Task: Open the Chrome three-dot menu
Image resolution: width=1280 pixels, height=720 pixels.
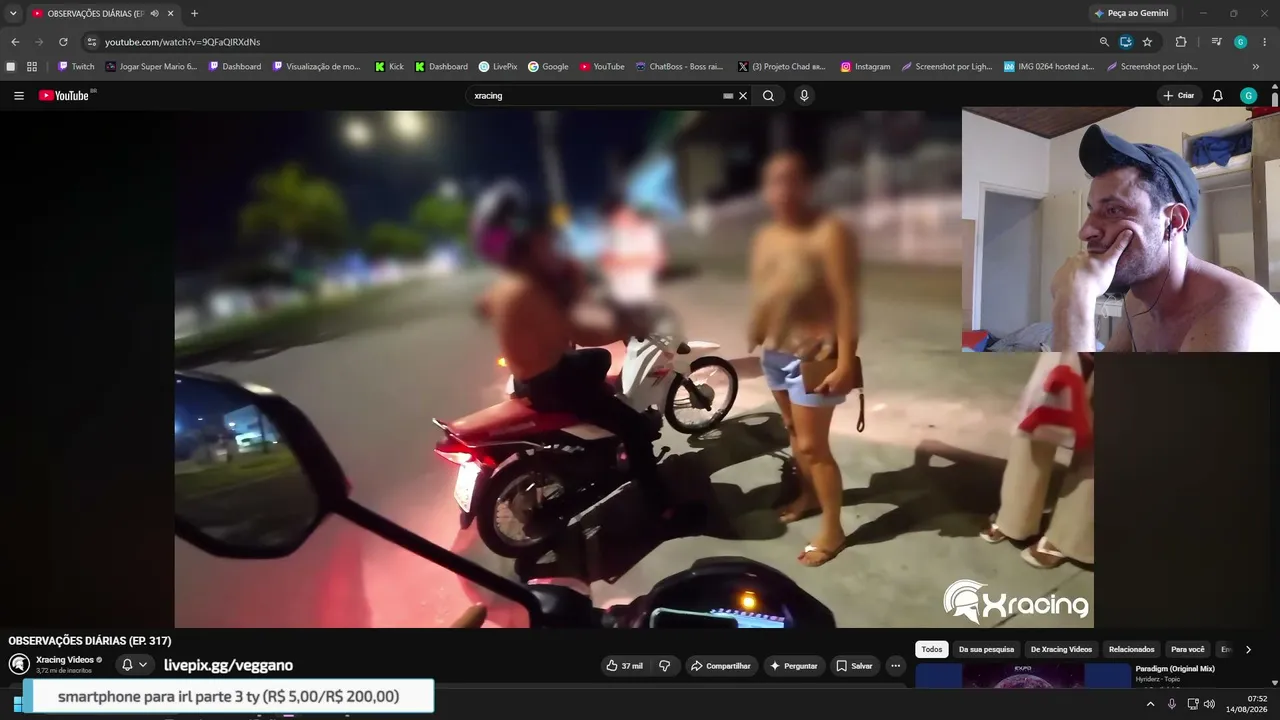Action: tap(1265, 42)
